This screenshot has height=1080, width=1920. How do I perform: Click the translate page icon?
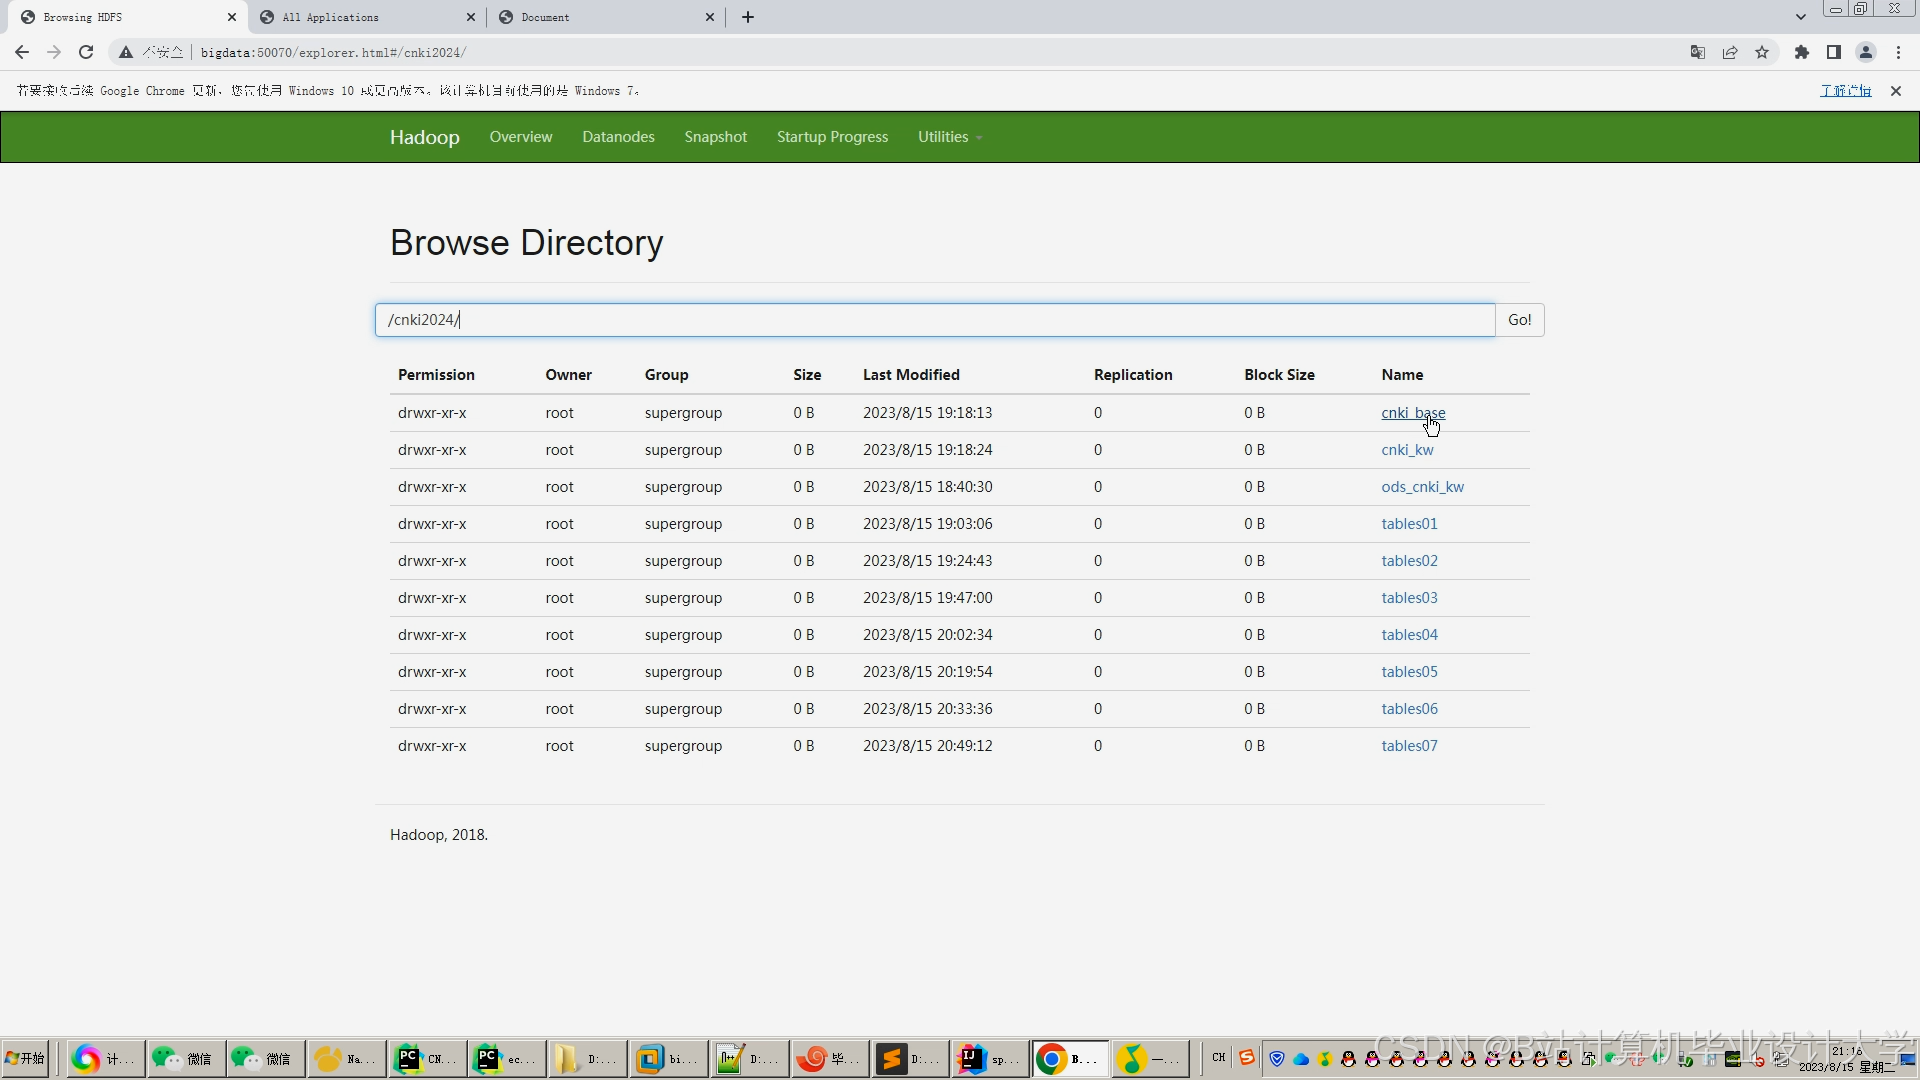coord(1697,52)
